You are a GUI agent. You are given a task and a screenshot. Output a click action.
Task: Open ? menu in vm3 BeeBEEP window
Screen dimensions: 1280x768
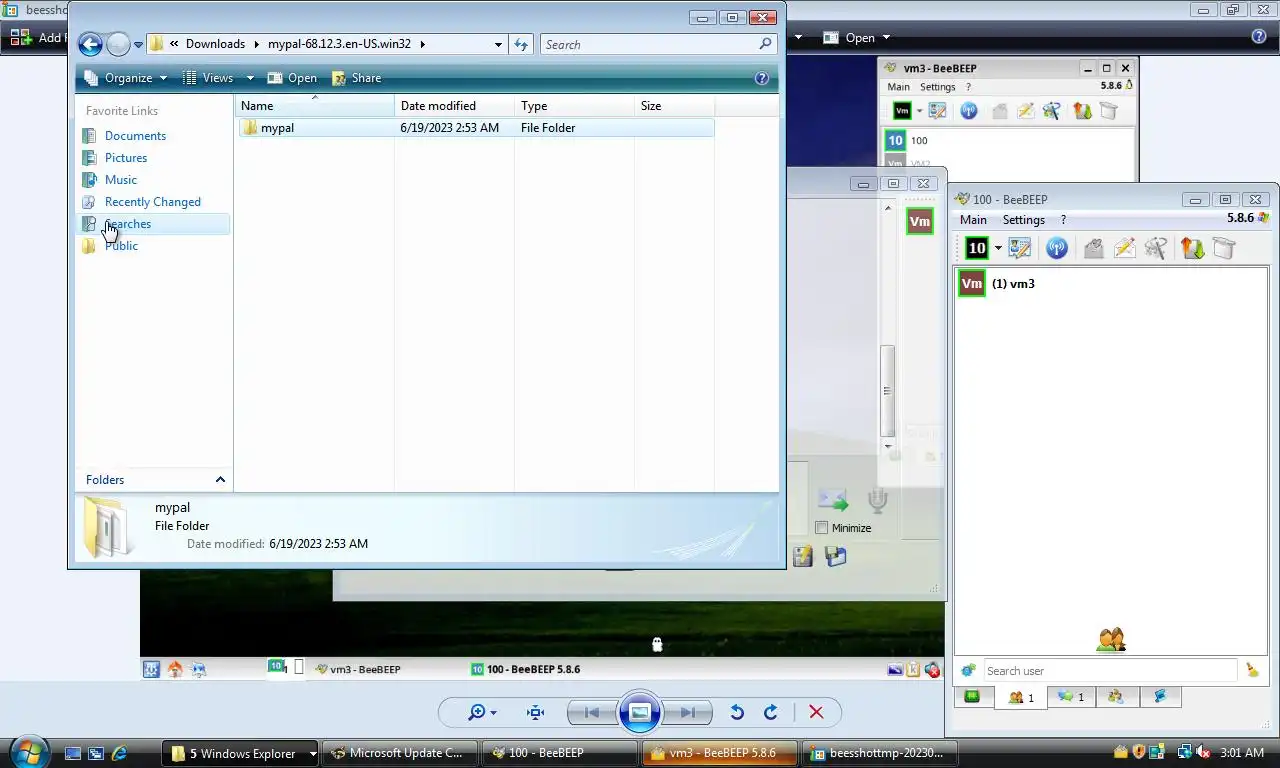click(x=968, y=87)
